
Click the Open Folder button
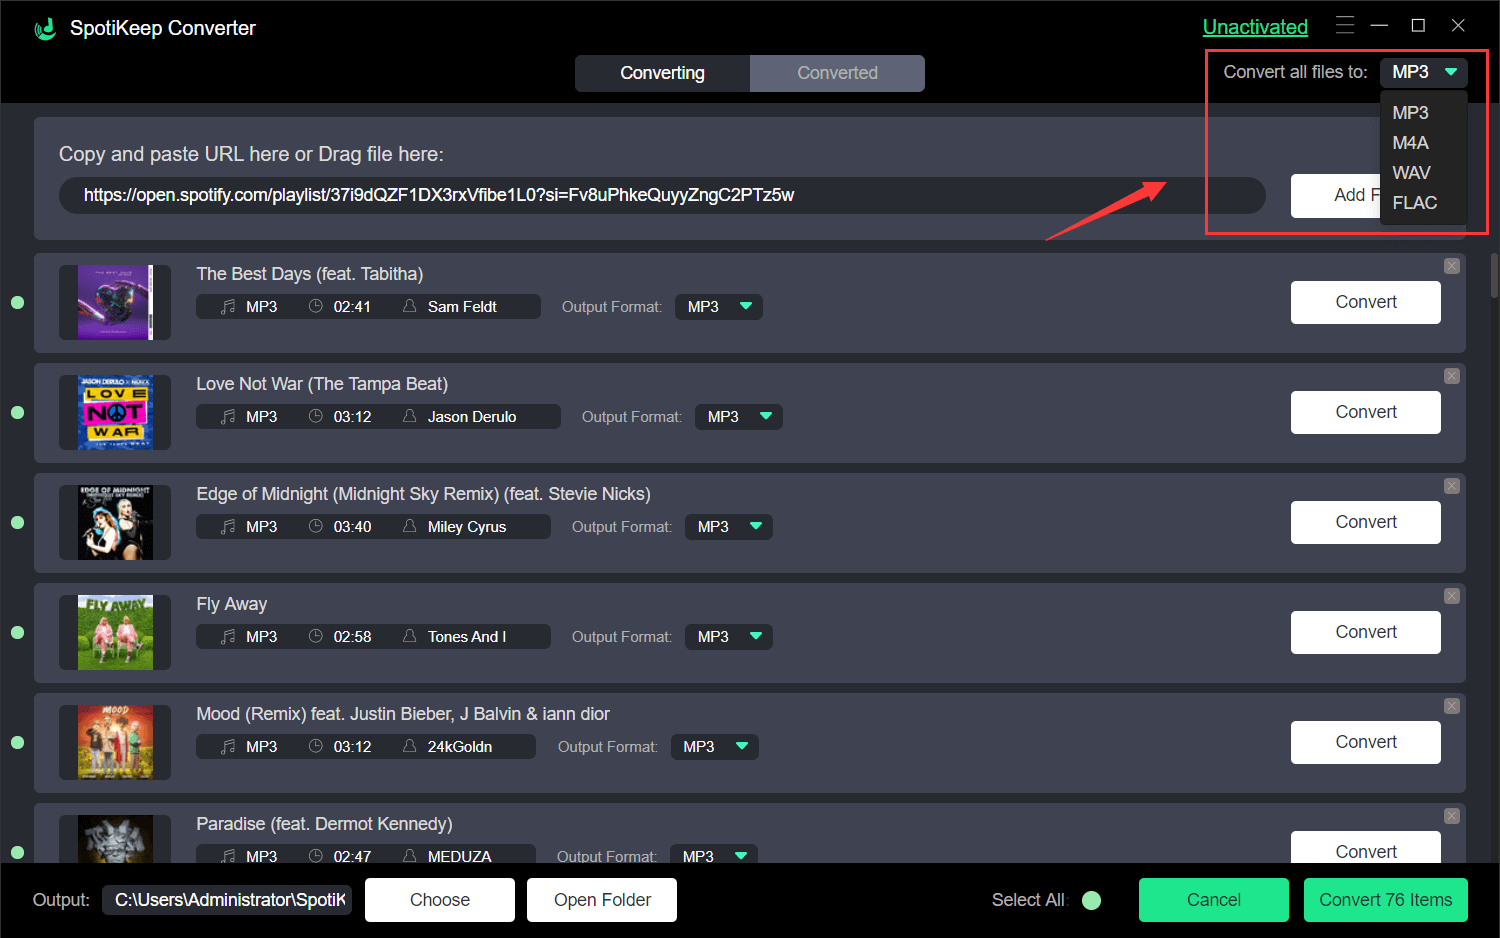[x=602, y=900]
